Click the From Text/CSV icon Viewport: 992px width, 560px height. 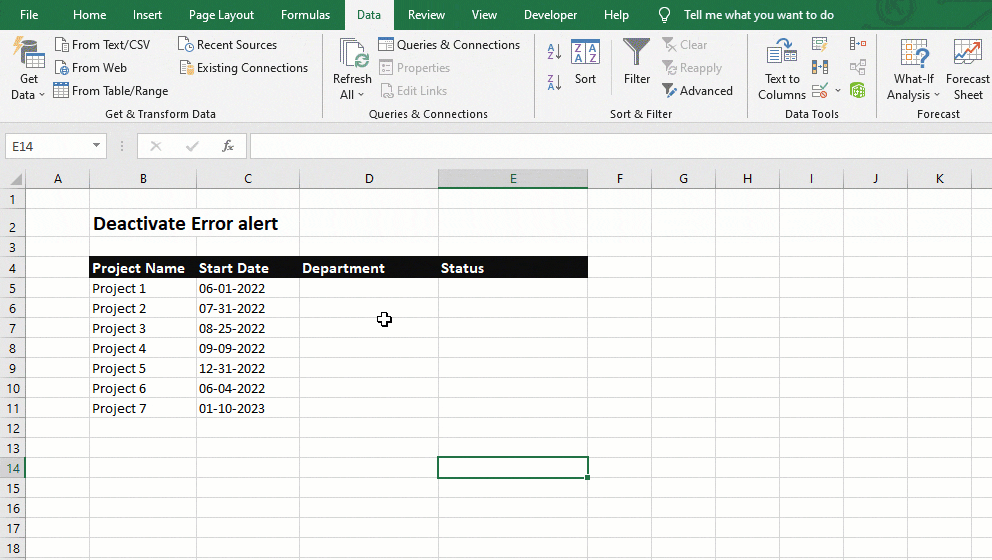point(61,45)
